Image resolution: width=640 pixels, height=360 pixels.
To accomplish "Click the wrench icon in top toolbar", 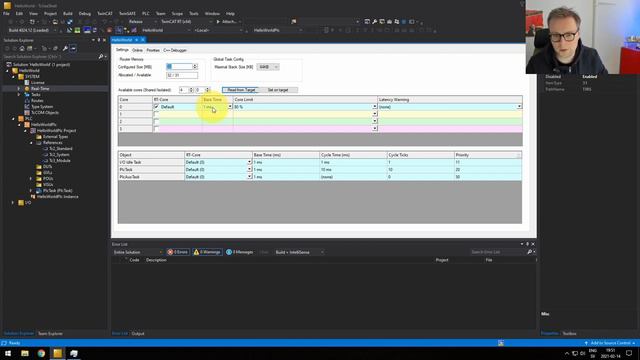I will click(374, 22).
